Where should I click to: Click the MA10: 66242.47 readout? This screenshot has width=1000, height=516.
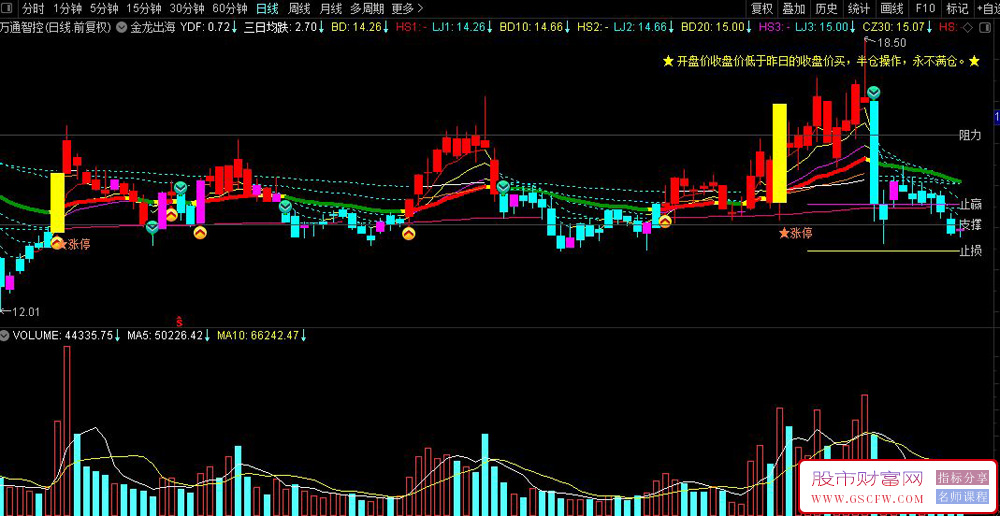(x=262, y=334)
